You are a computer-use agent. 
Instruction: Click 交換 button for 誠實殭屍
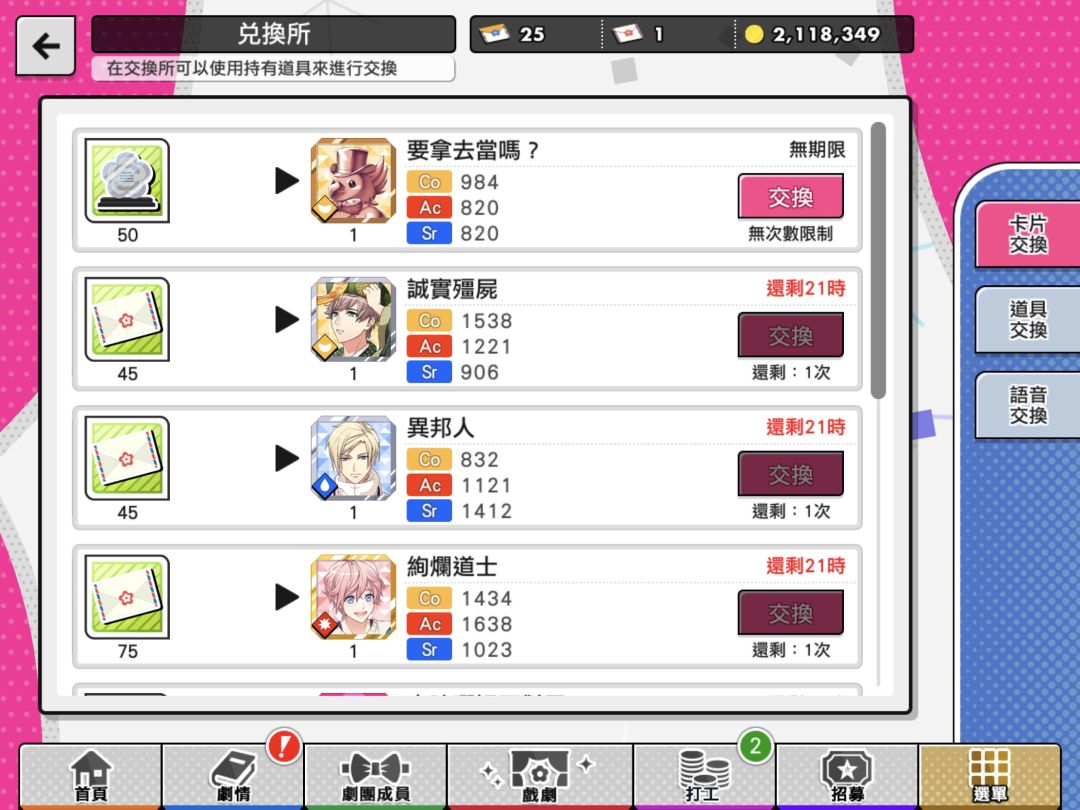791,335
